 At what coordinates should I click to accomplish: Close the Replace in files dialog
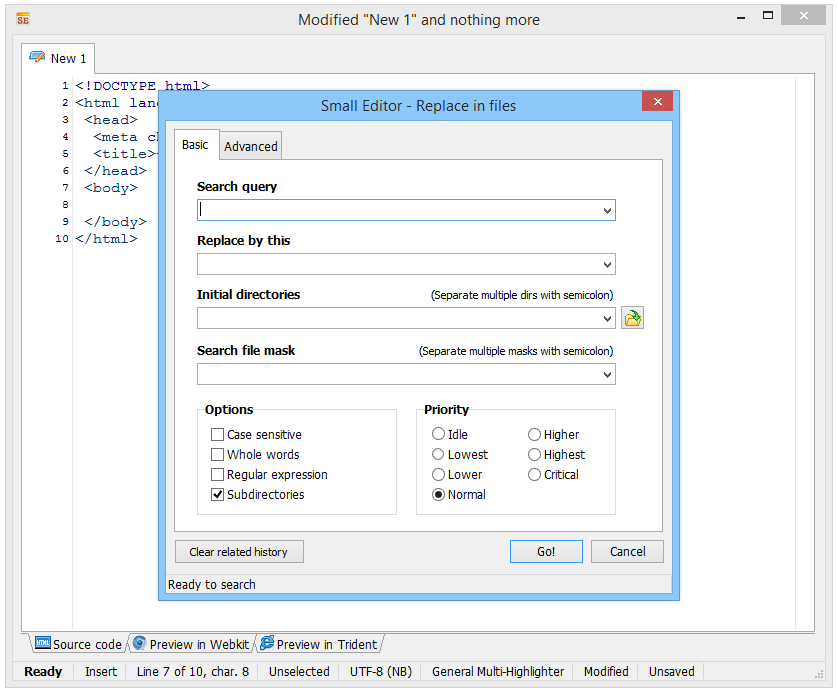tap(657, 101)
